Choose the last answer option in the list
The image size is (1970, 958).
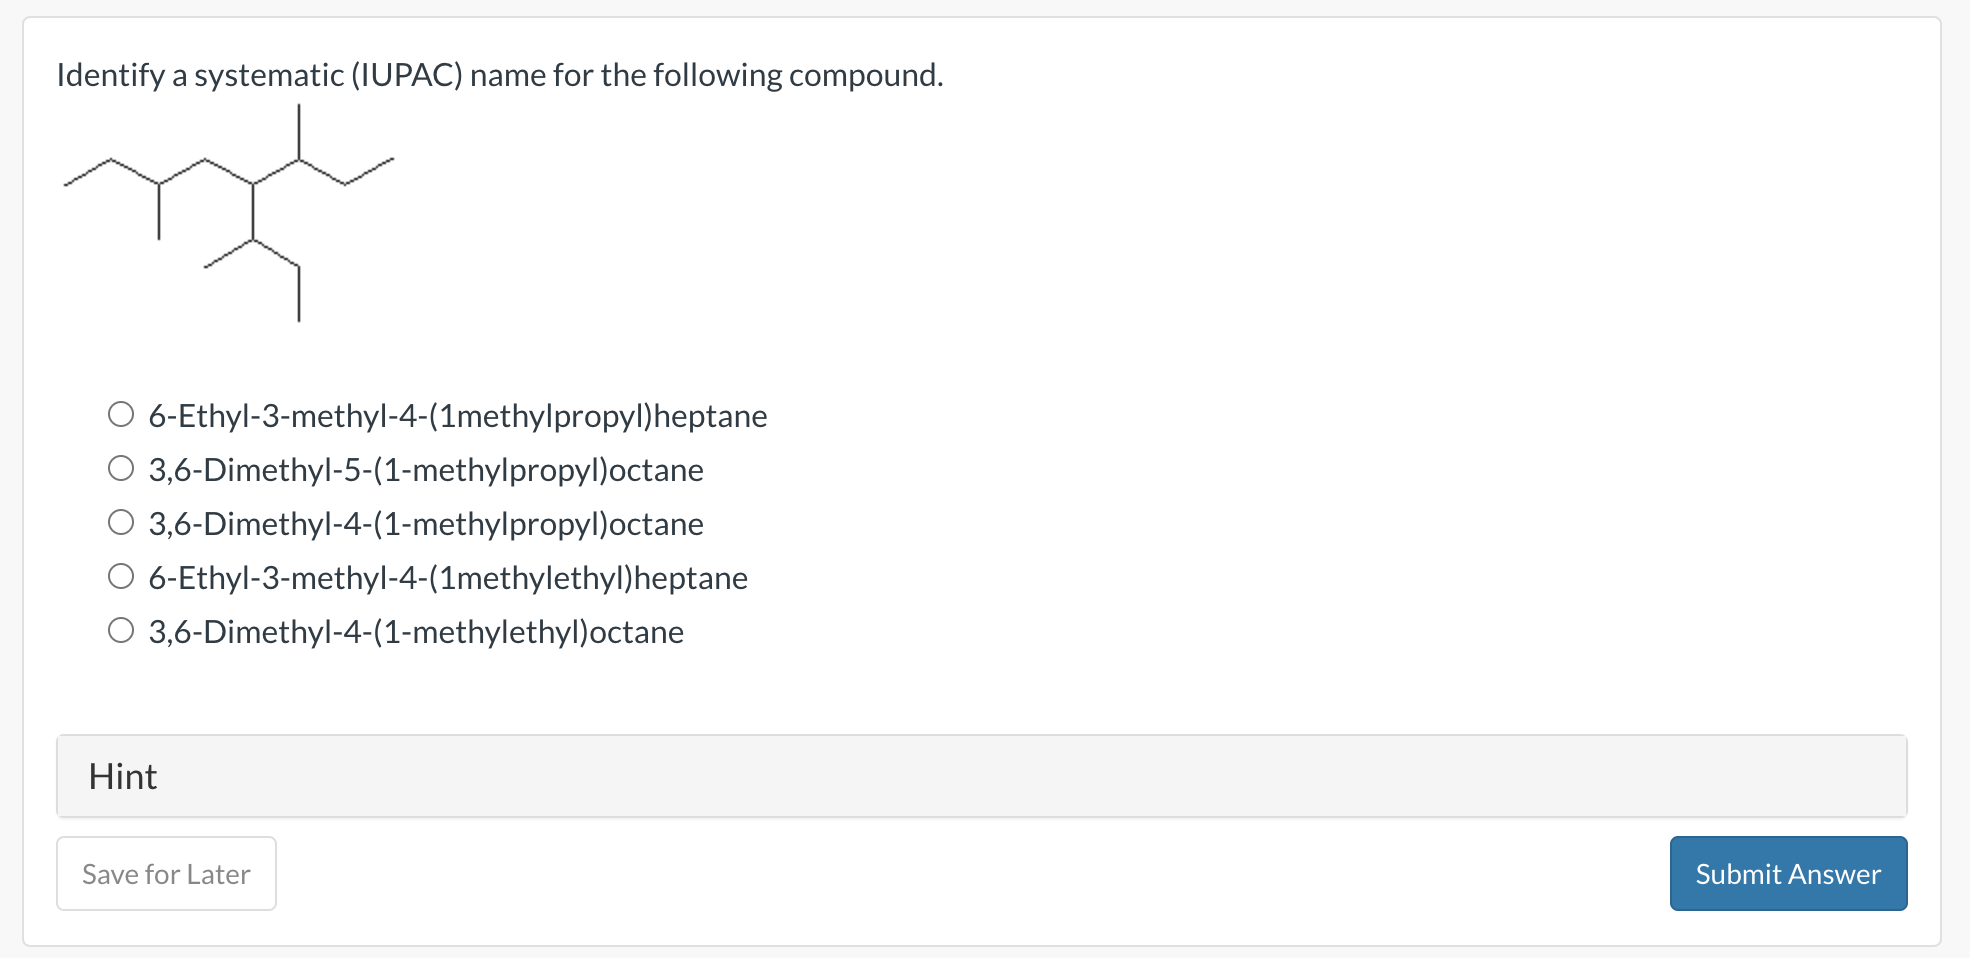415,631
